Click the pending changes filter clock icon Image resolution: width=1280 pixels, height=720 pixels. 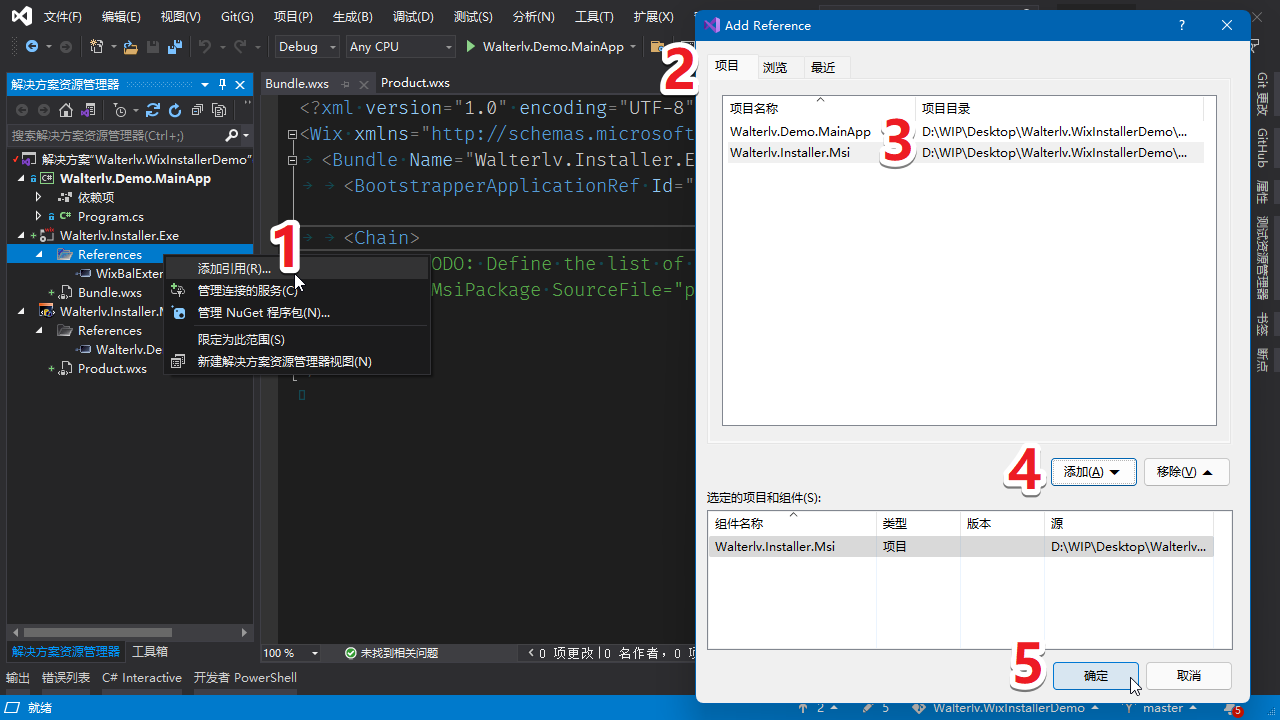tap(121, 110)
